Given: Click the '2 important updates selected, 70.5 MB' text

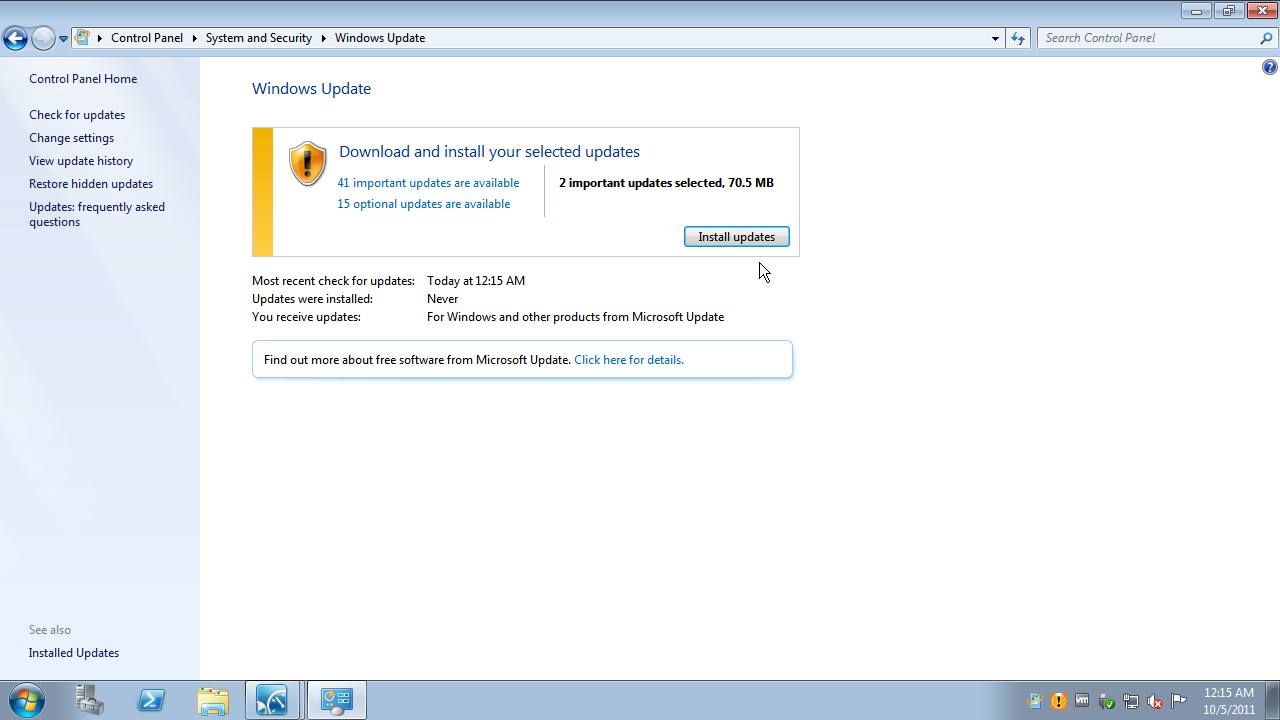Looking at the screenshot, I should coord(666,183).
